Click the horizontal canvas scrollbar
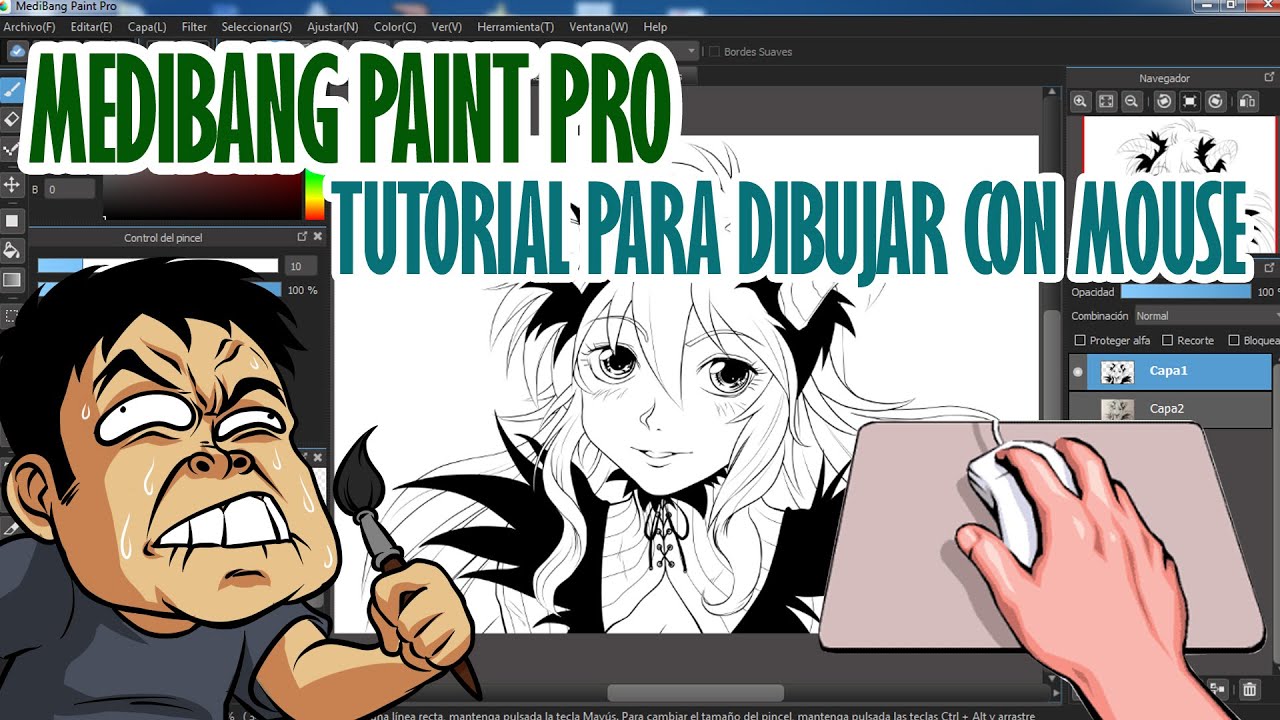The width and height of the screenshot is (1280, 720). pyautogui.click(x=695, y=693)
